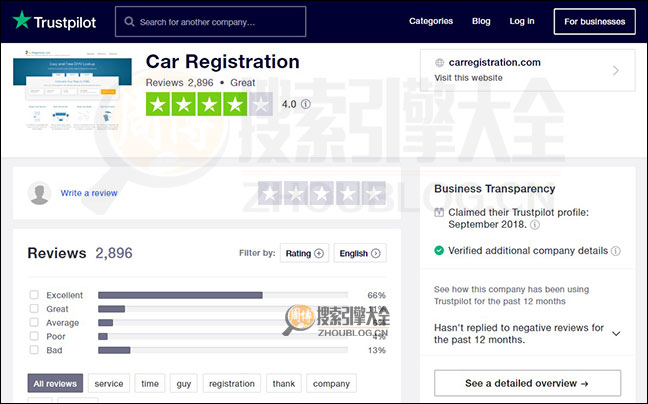
Task: Click the user avatar beside Write a review
Action: (40, 193)
